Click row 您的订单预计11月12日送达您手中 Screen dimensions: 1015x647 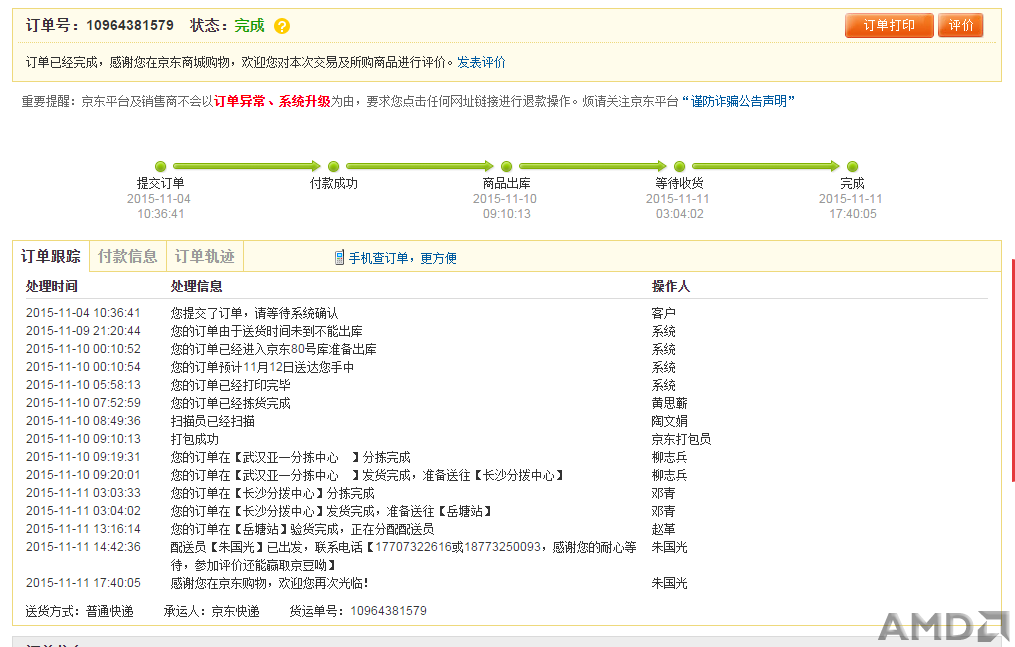pos(506,367)
